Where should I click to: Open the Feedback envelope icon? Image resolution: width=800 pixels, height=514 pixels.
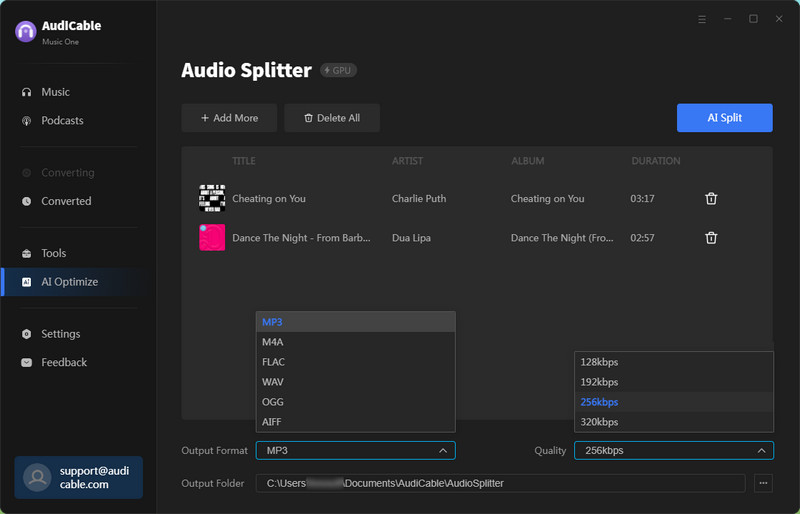[27, 363]
